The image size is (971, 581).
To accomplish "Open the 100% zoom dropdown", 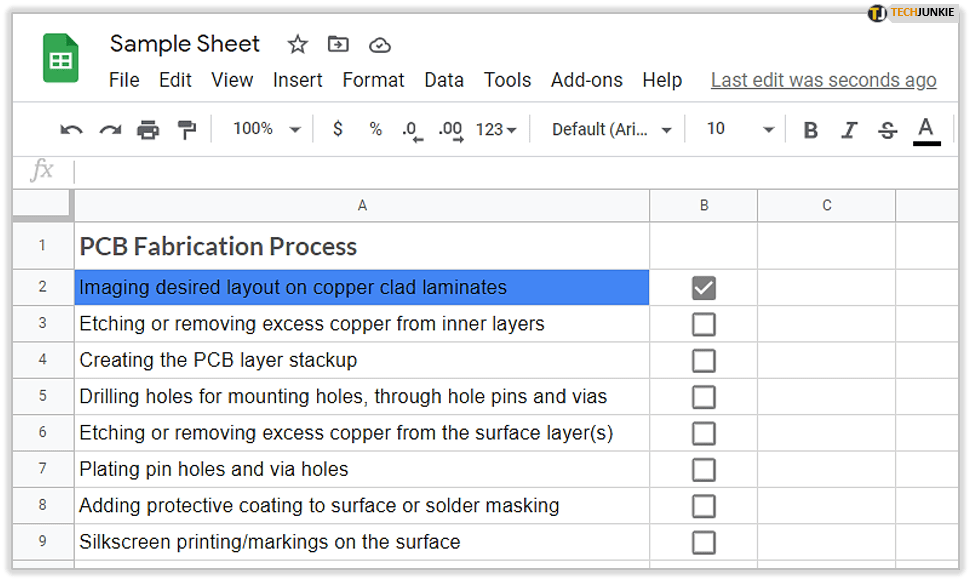I will point(267,129).
